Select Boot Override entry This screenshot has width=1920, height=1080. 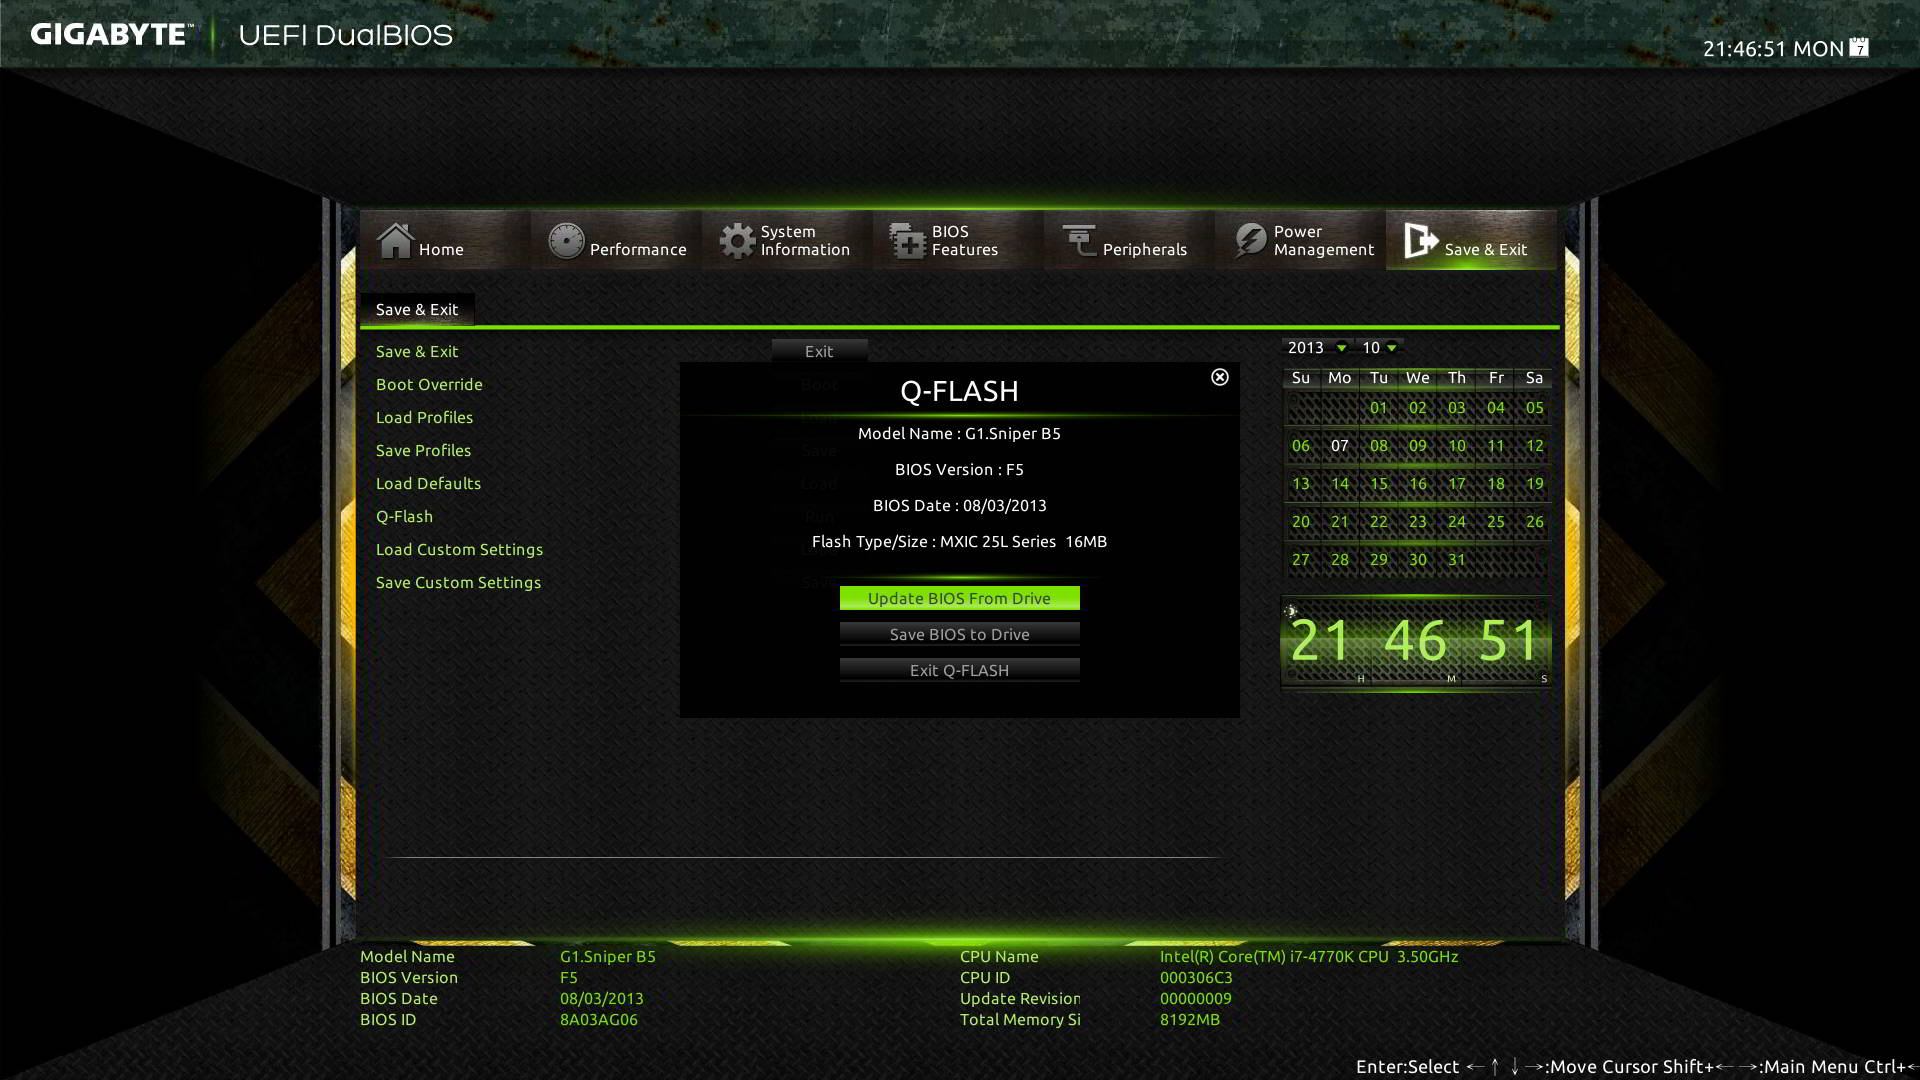pyautogui.click(x=429, y=384)
